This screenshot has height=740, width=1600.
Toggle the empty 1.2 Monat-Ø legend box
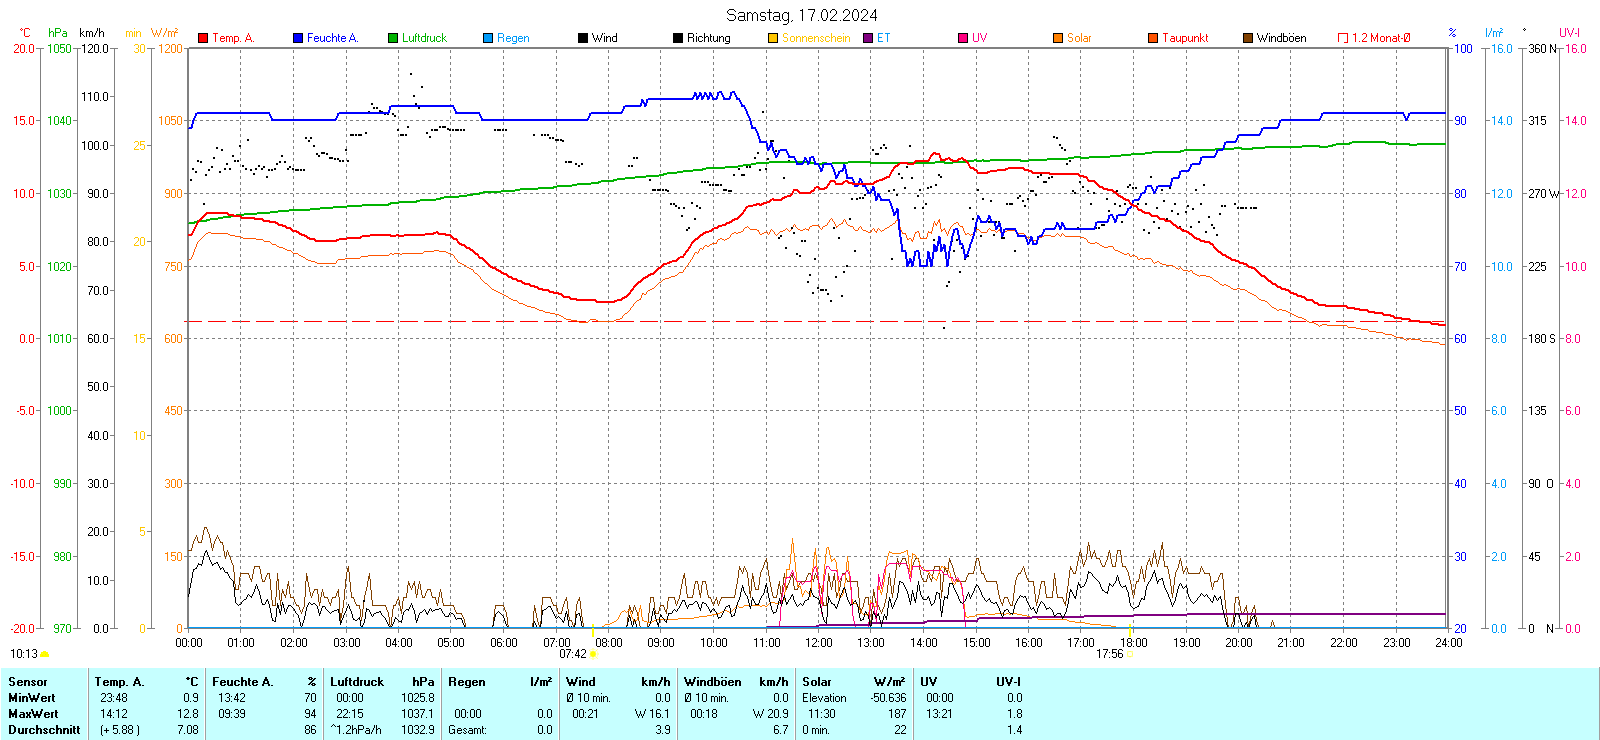pos(1343,38)
